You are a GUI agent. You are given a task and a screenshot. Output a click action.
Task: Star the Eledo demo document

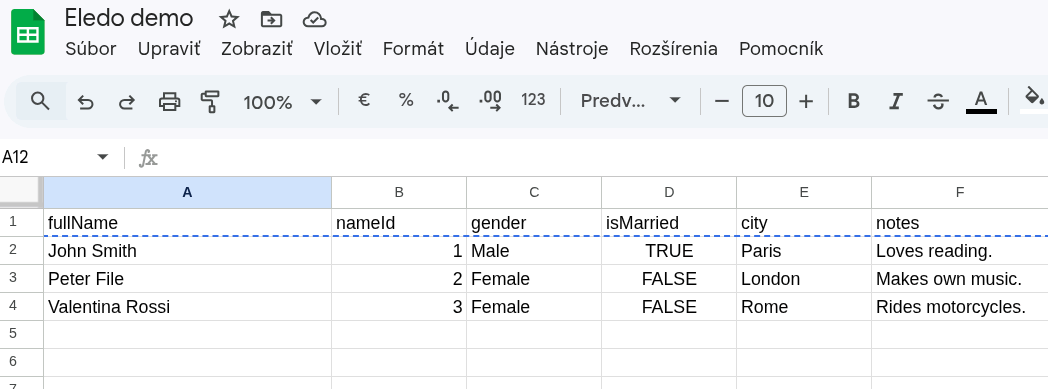tap(229, 19)
